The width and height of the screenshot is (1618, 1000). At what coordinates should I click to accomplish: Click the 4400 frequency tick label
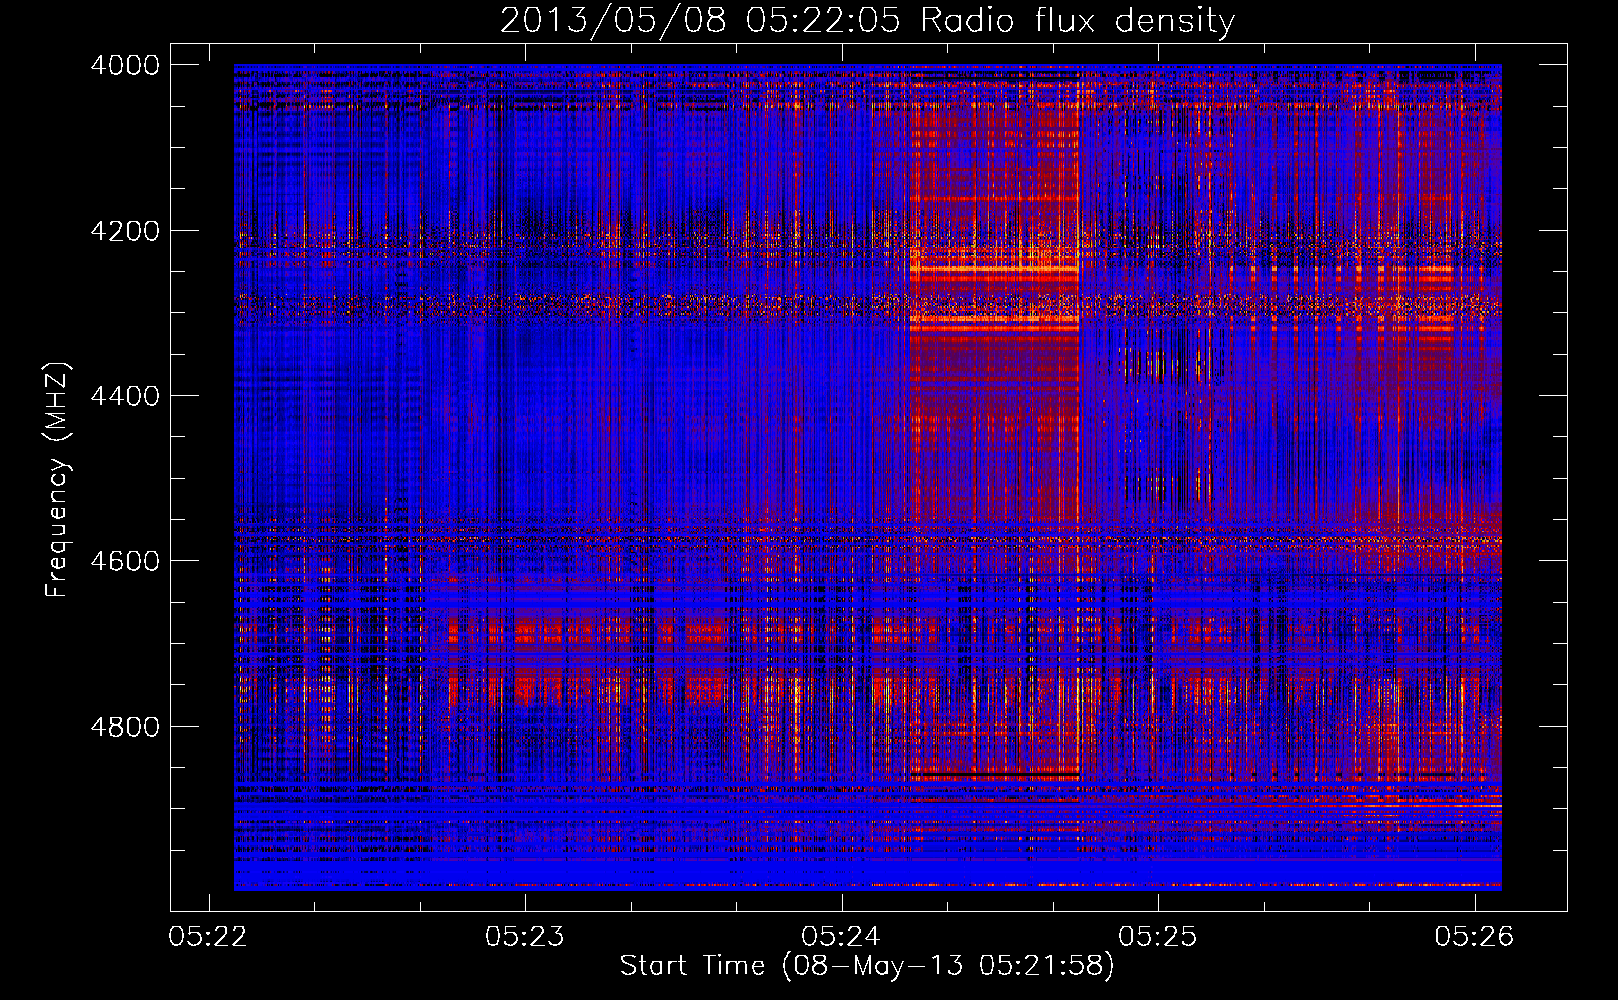pos(125,396)
